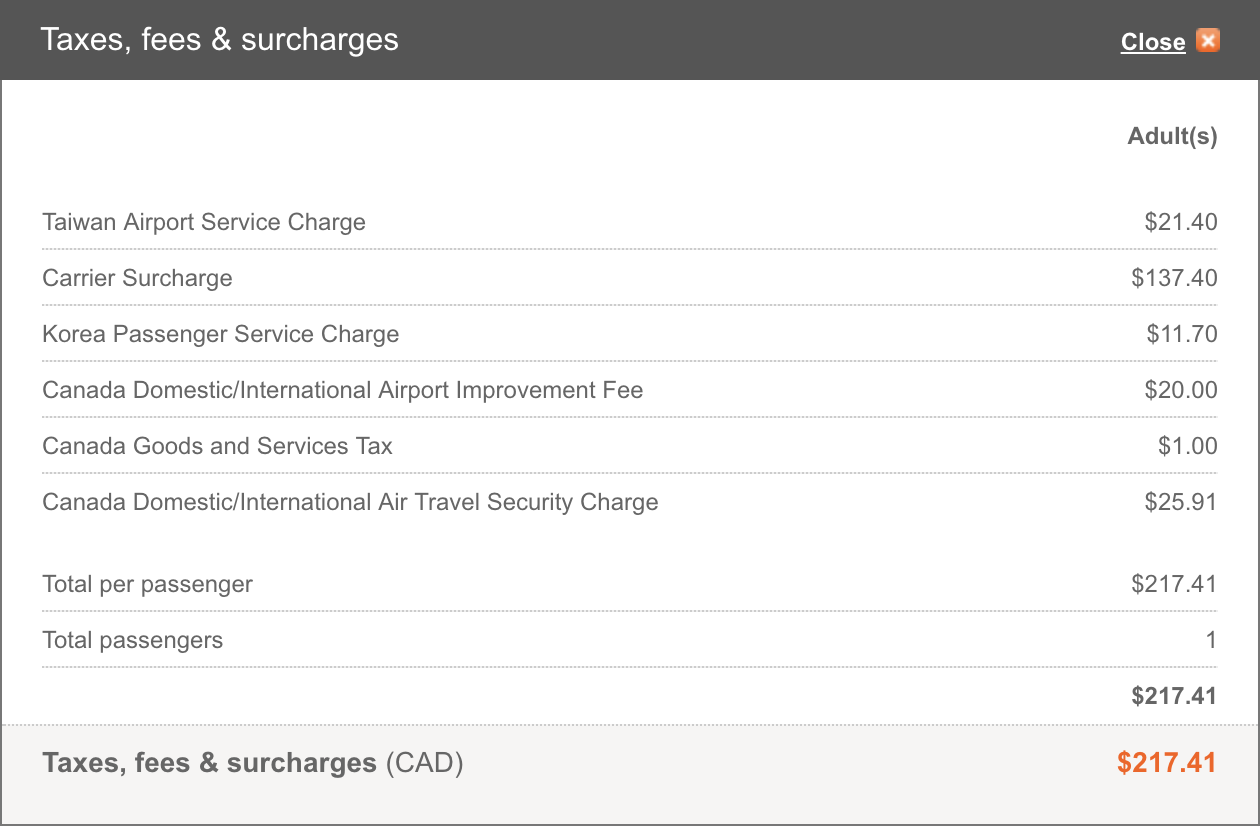Click Canada Goods and Services Tax label
Viewport: 1260px width, 826px height.
[217, 446]
